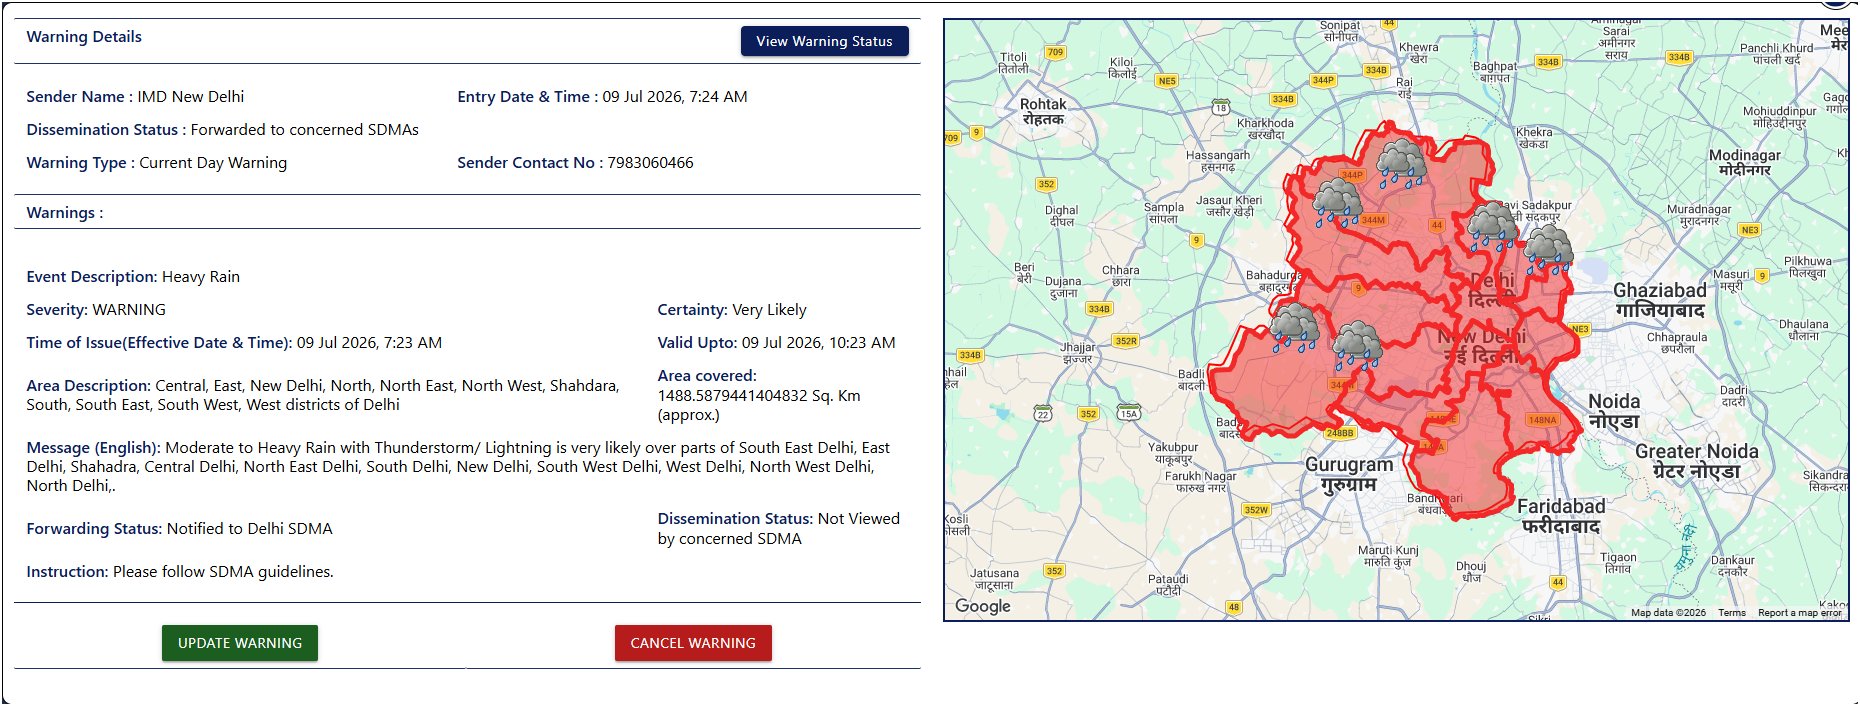Click the Rohtak city label on map

coord(1043,111)
